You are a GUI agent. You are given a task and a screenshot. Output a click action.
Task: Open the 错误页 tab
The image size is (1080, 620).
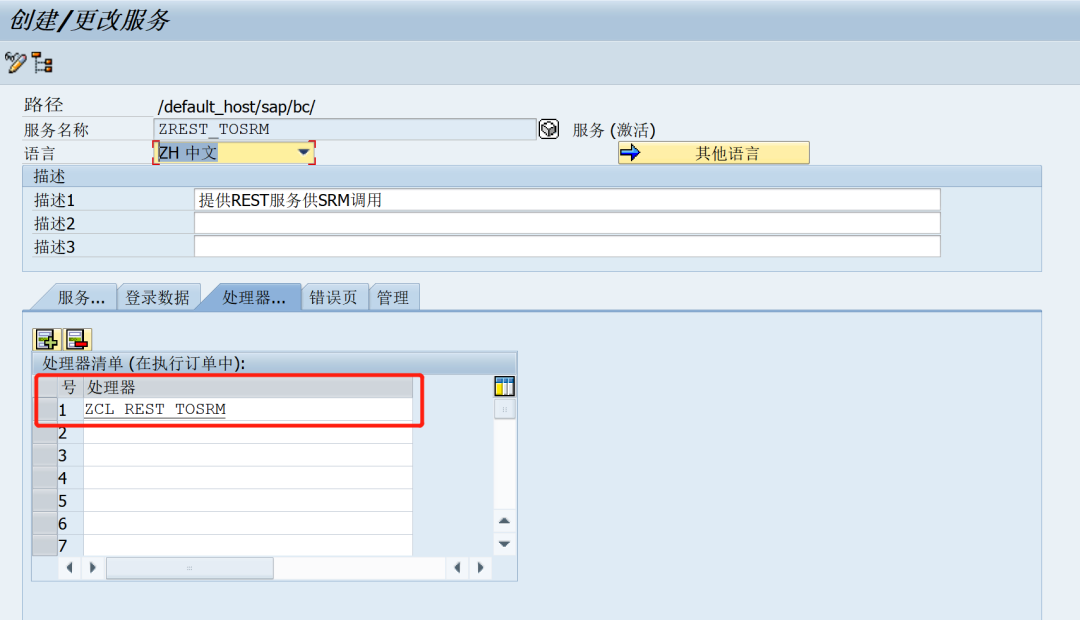(333, 298)
